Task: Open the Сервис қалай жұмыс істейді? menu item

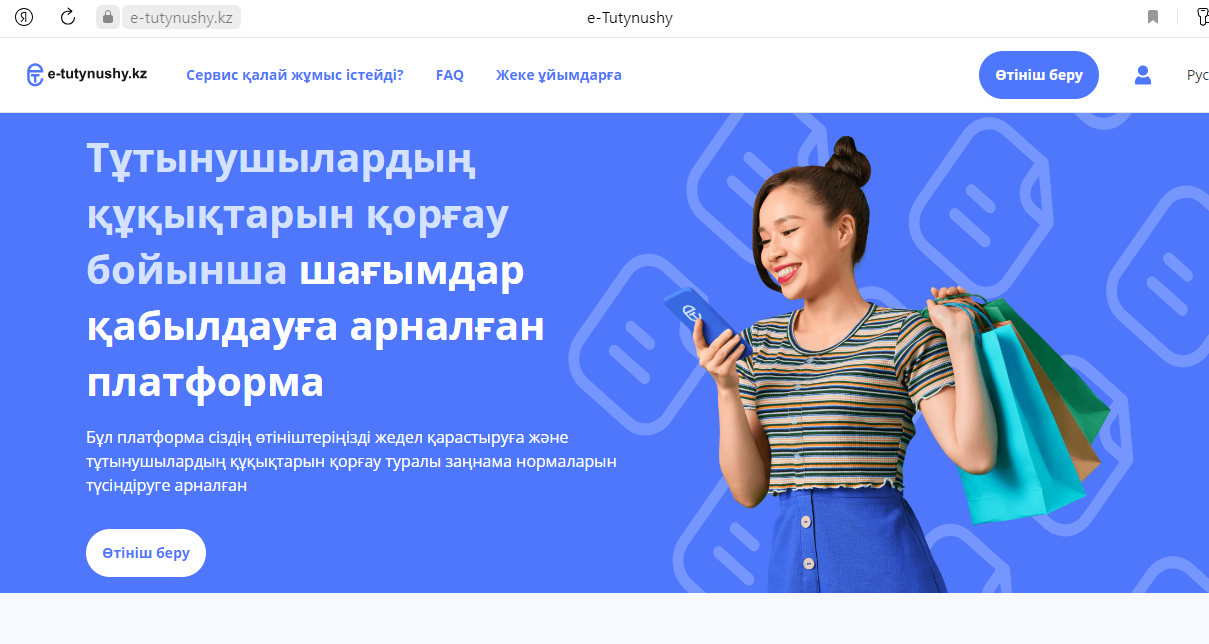Action: [x=295, y=75]
